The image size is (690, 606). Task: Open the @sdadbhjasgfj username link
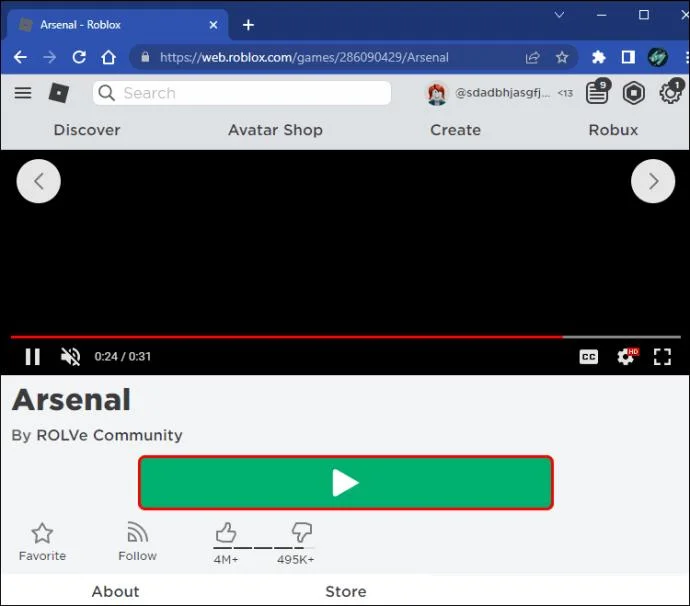coord(502,92)
